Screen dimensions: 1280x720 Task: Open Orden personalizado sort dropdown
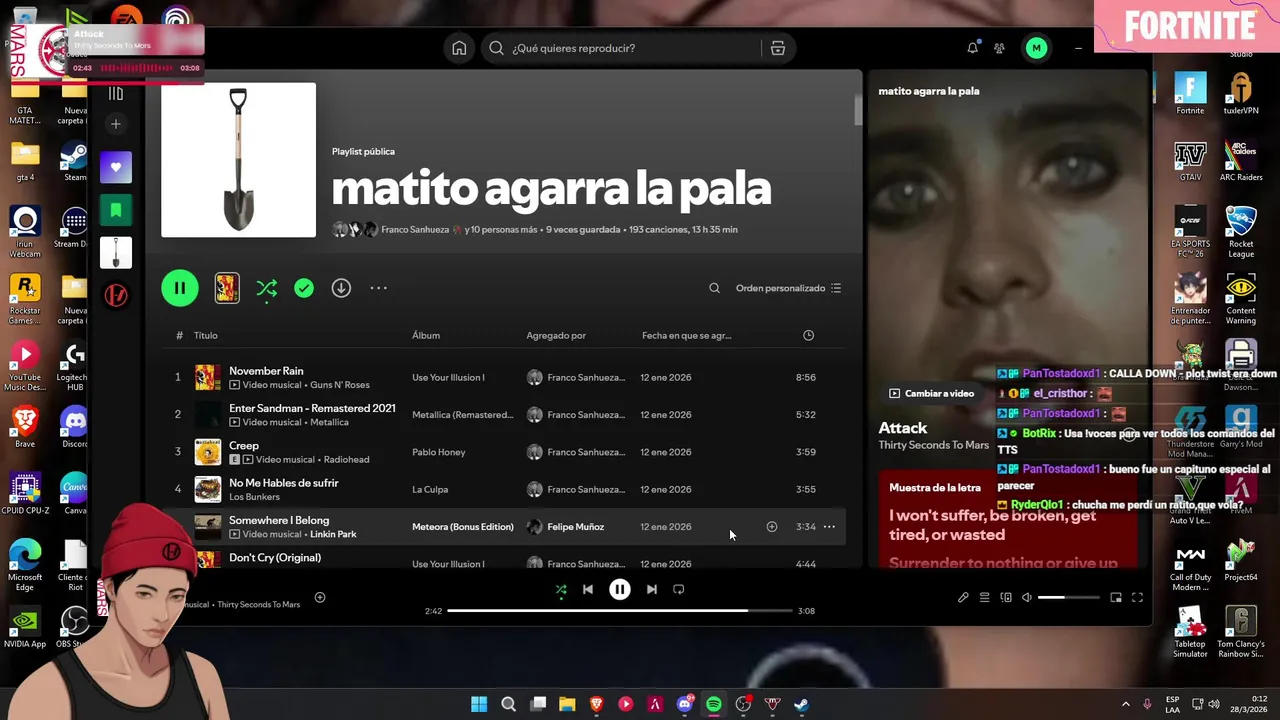(x=788, y=288)
